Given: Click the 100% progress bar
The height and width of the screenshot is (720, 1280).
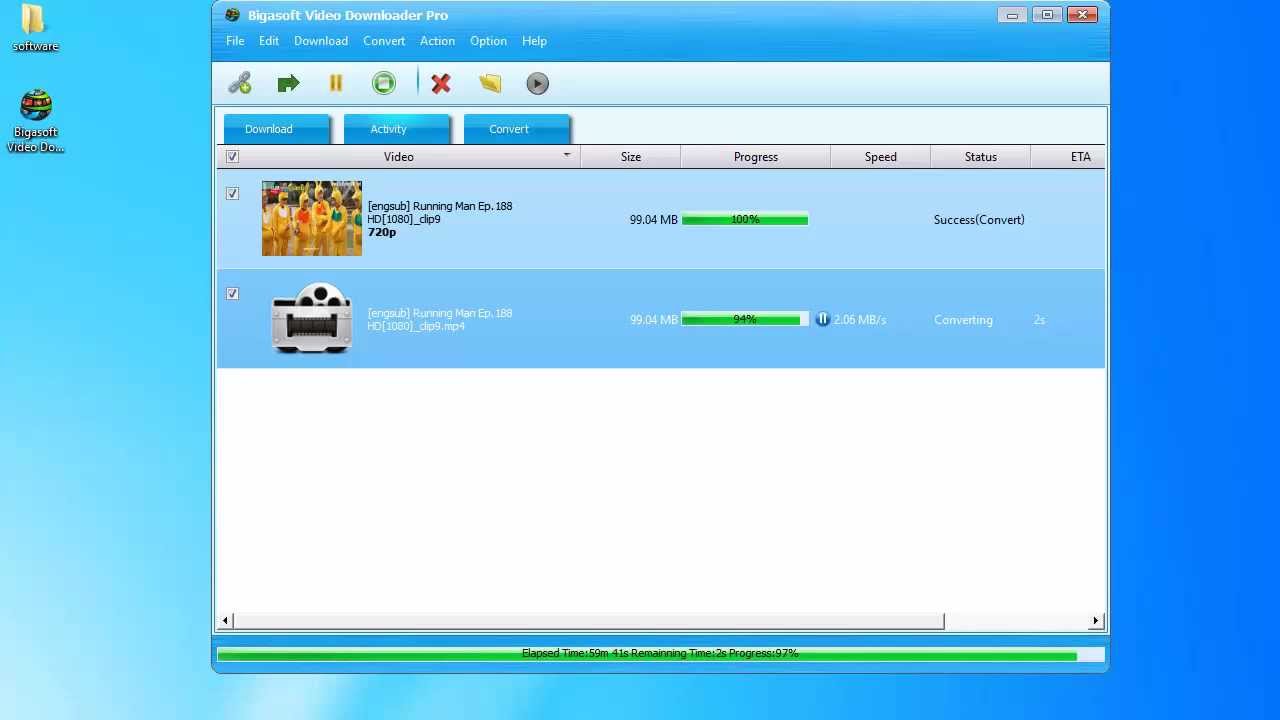Looking at the screenshot, I should [745, 219].
